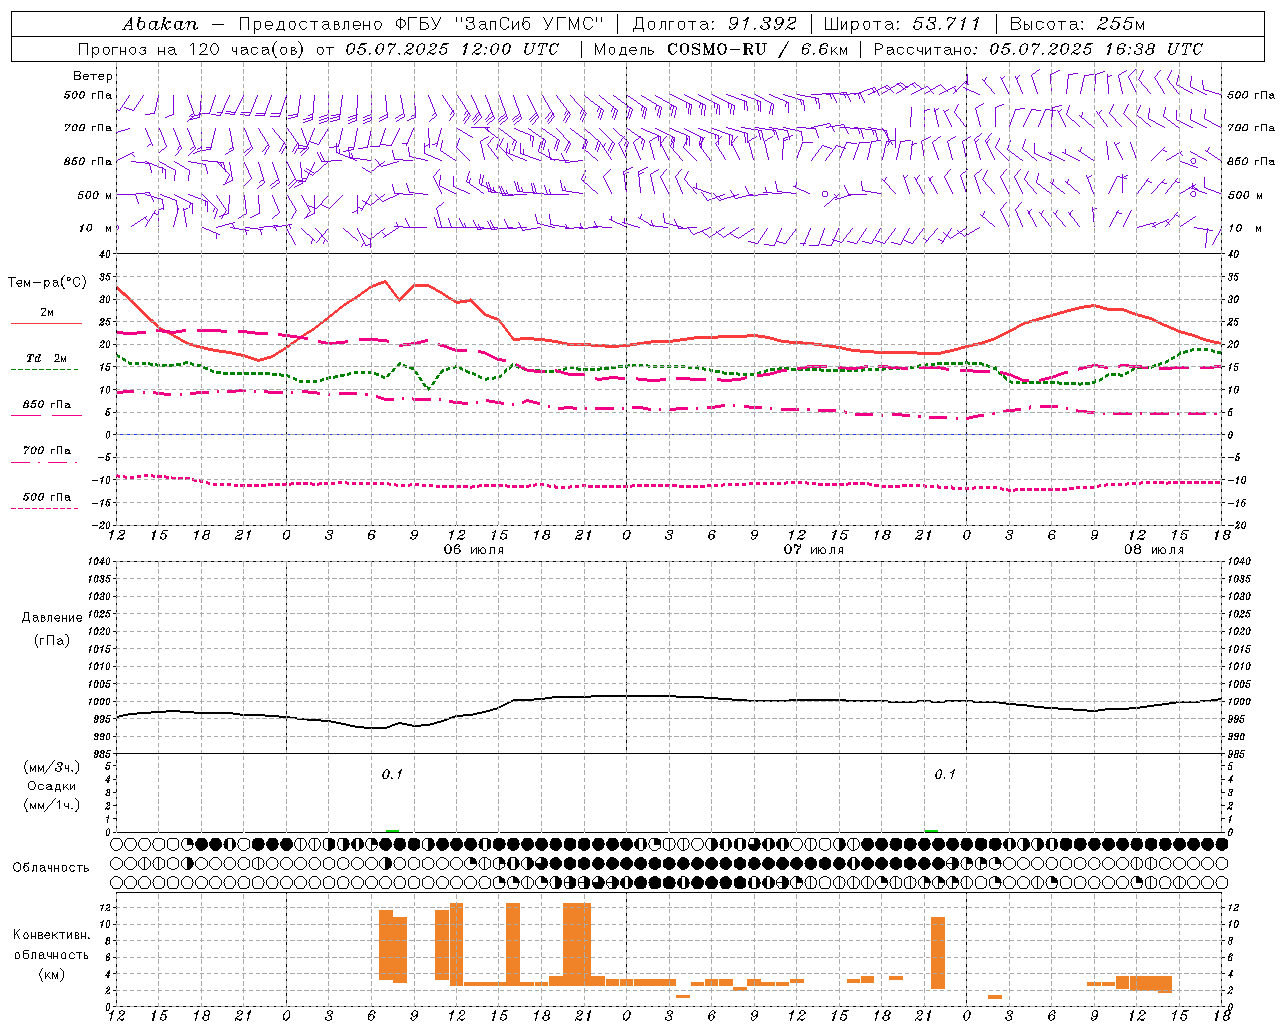Click the 700 гПа entry in the temperature legend
Viewport: 1280px width, 1024px height.
tap(47, 451)
